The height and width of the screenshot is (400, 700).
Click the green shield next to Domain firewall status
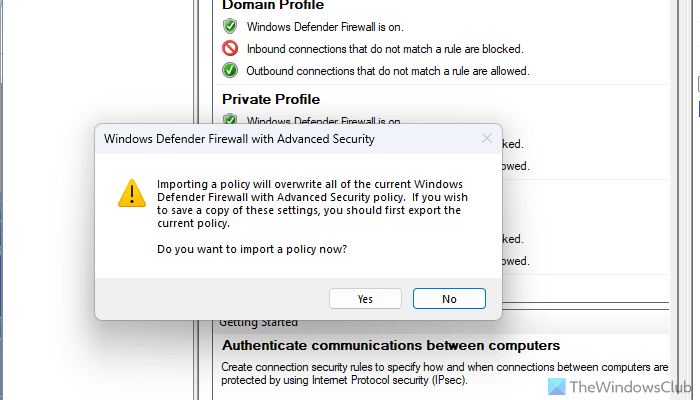[x=229, y=25]
